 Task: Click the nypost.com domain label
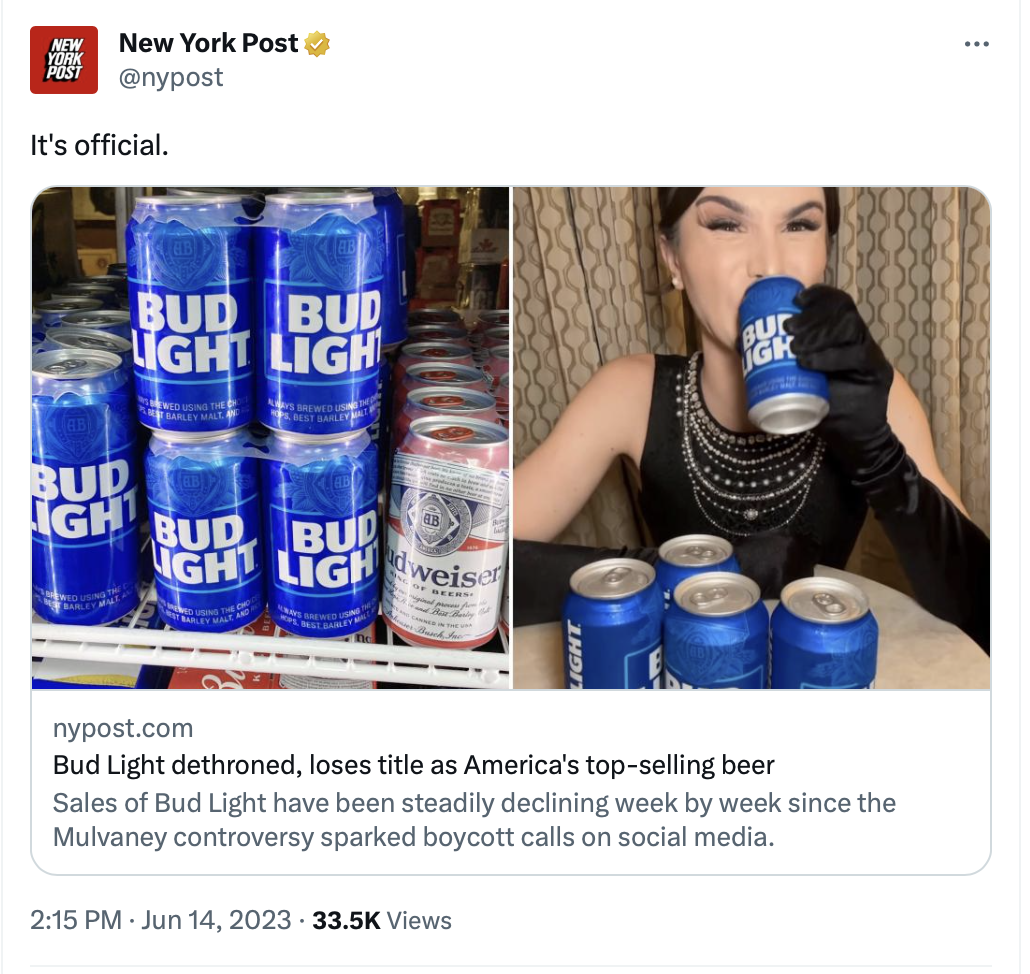click(123, 728)
